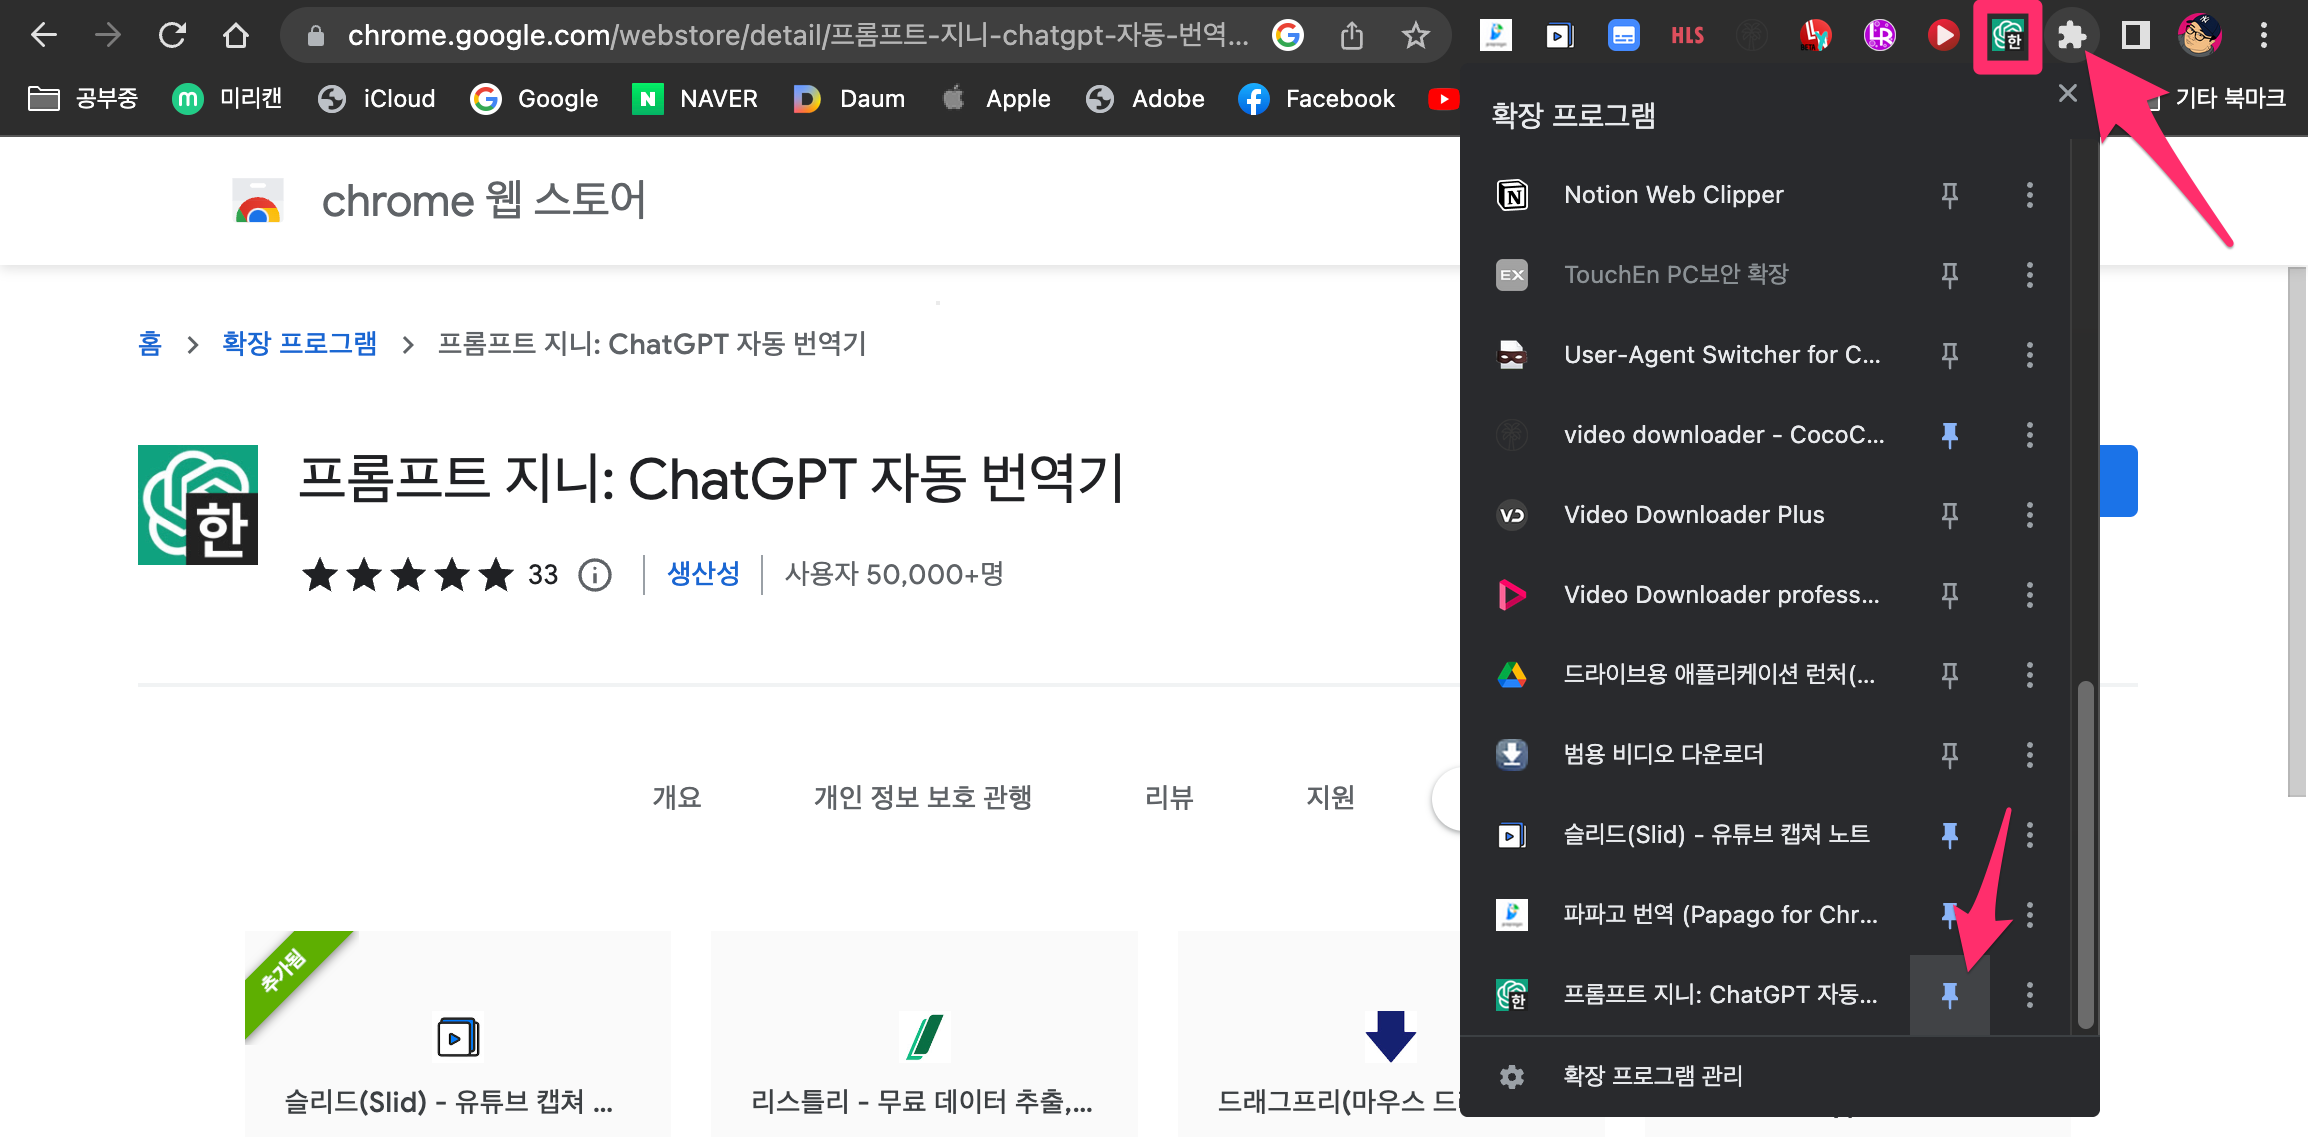2308x1137 pixels.
Task: Click the 생산성 category link
Action: coord(703,574)
